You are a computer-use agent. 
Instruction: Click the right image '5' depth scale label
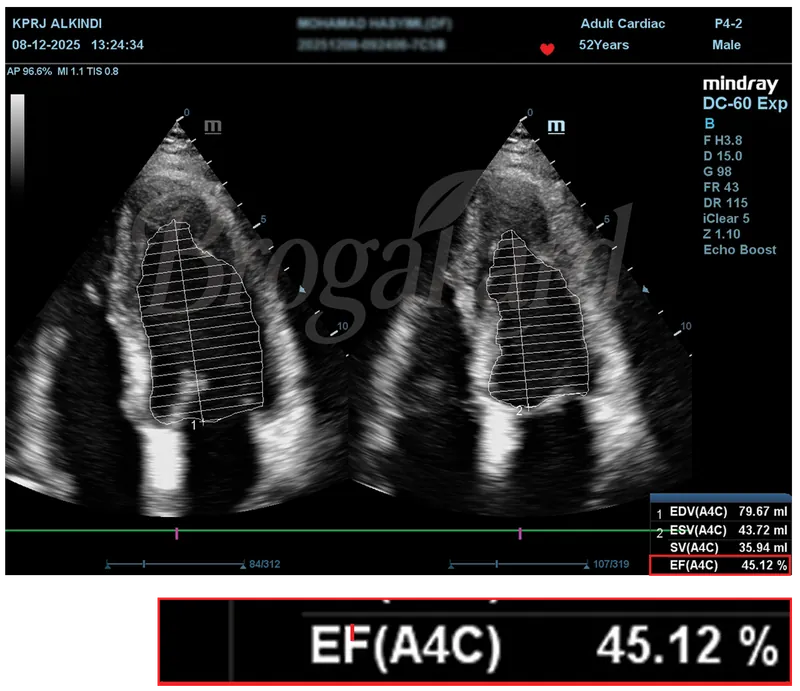(607, 219)
